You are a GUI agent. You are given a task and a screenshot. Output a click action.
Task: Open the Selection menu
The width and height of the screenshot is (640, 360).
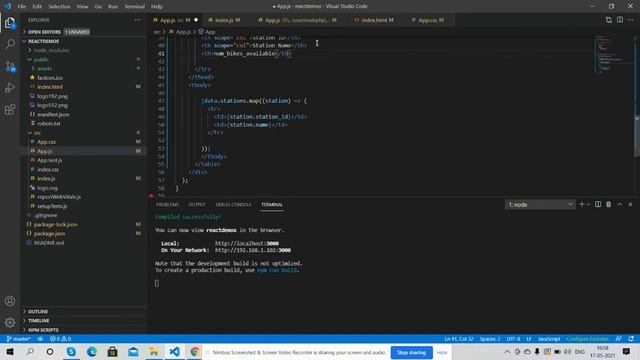click(x=59, y=7)
